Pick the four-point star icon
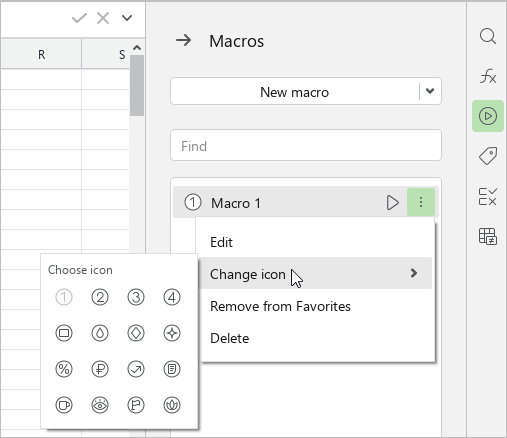 point(172,333)
